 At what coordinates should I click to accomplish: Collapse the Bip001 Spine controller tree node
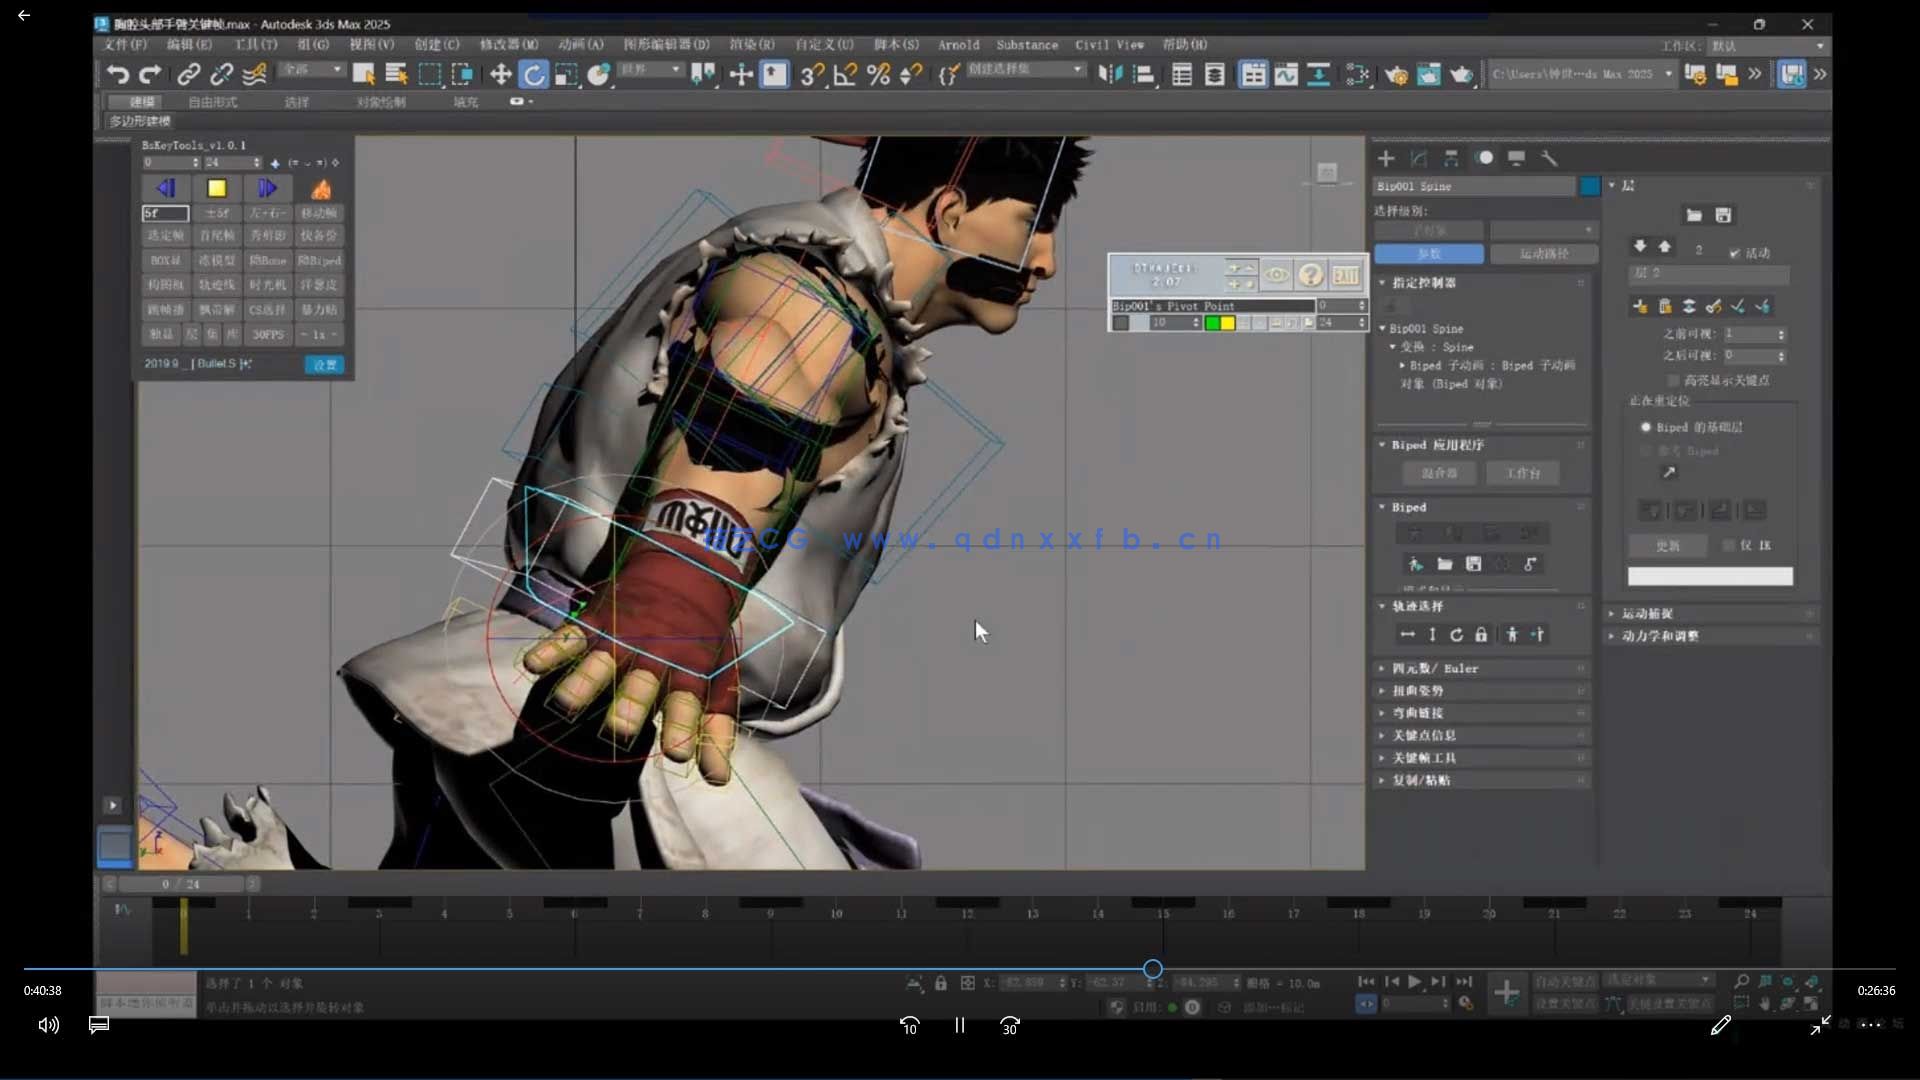point(1382,328)
